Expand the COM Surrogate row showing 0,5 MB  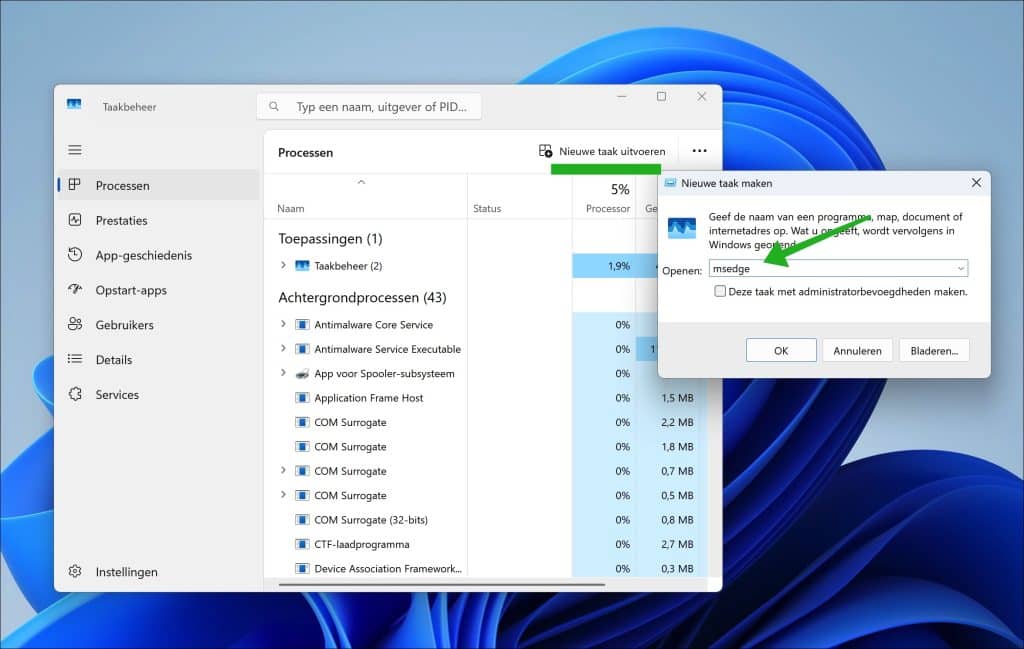[x=283, y=495]
